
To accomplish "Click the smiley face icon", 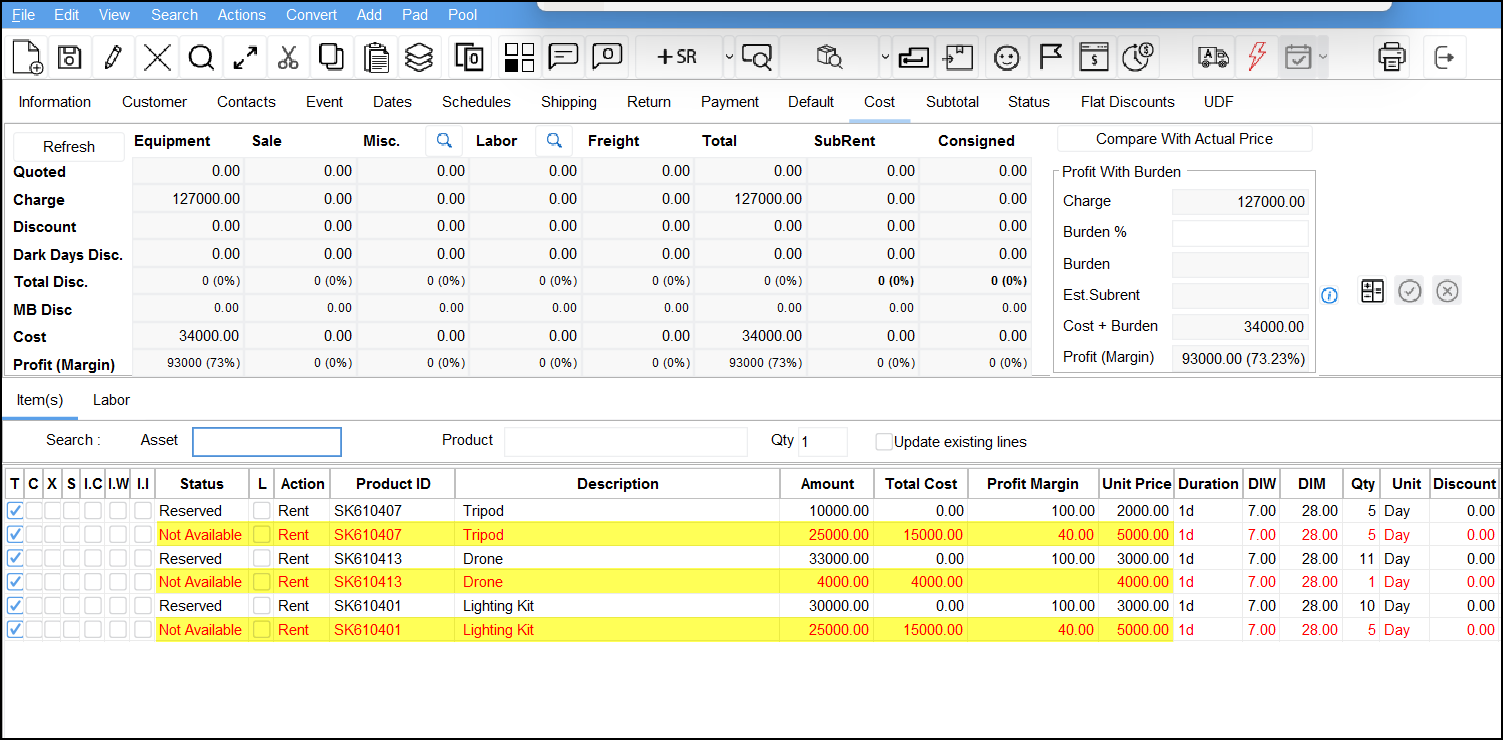I will pos(1006,57).
